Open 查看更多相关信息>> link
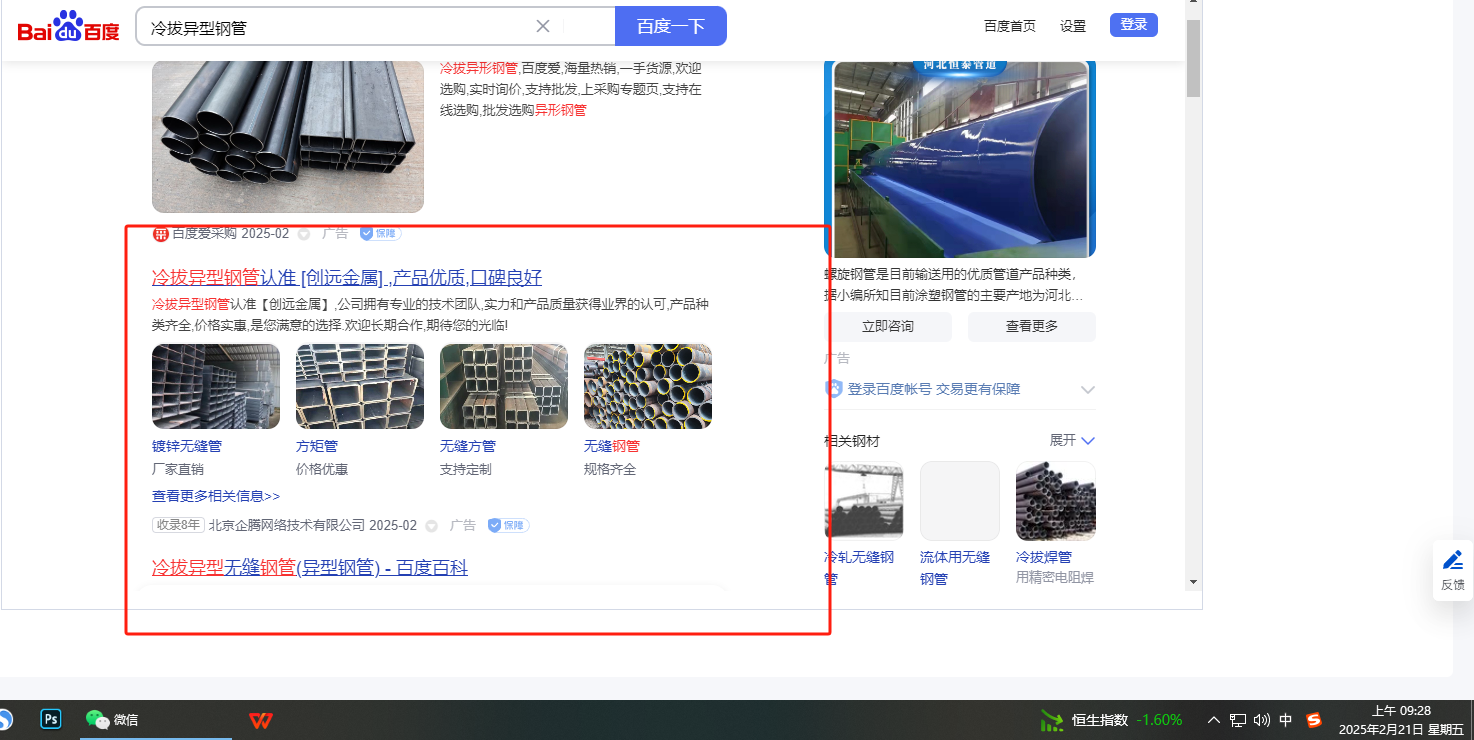 click(x=216, y=496)
